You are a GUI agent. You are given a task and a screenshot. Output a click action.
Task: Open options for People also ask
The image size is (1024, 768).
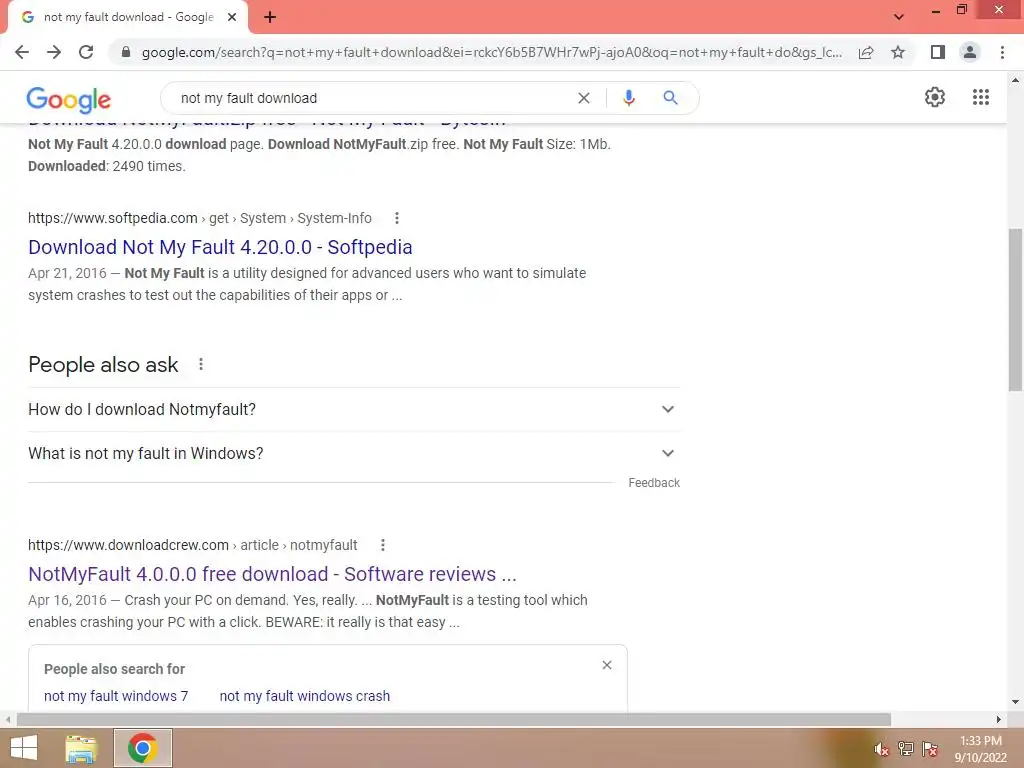tap(201, 364)
